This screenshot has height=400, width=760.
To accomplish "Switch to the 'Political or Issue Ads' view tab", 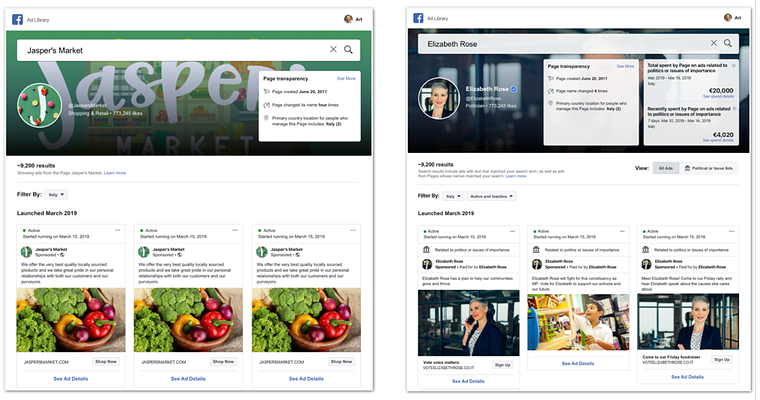I will coord(708,168).
